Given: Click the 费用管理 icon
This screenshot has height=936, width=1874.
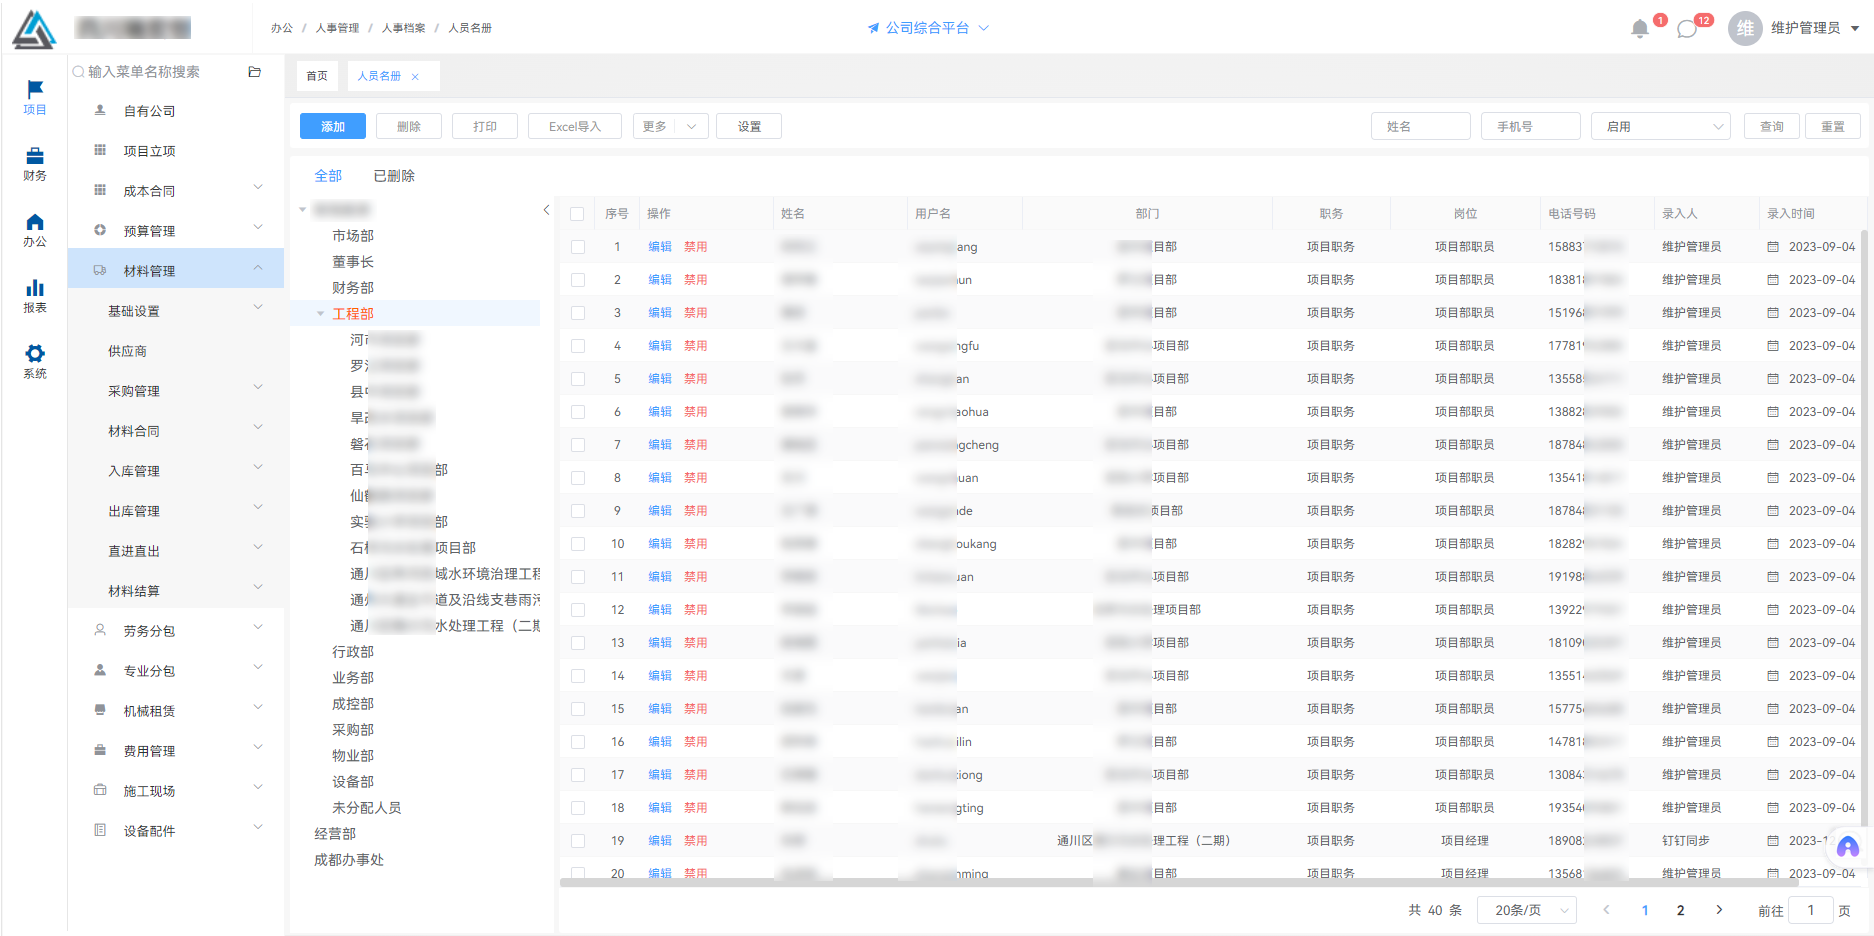Looking at the screenshot, I should pyautogui.click(x=100, y=751).
